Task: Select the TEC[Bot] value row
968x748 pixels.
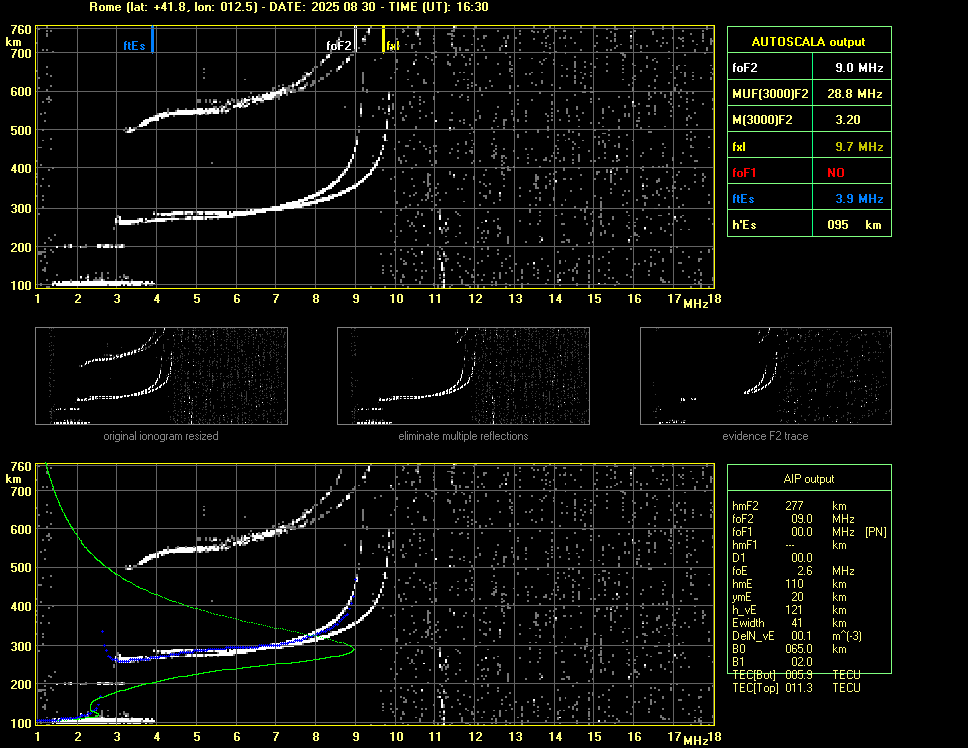Action: 796,675
